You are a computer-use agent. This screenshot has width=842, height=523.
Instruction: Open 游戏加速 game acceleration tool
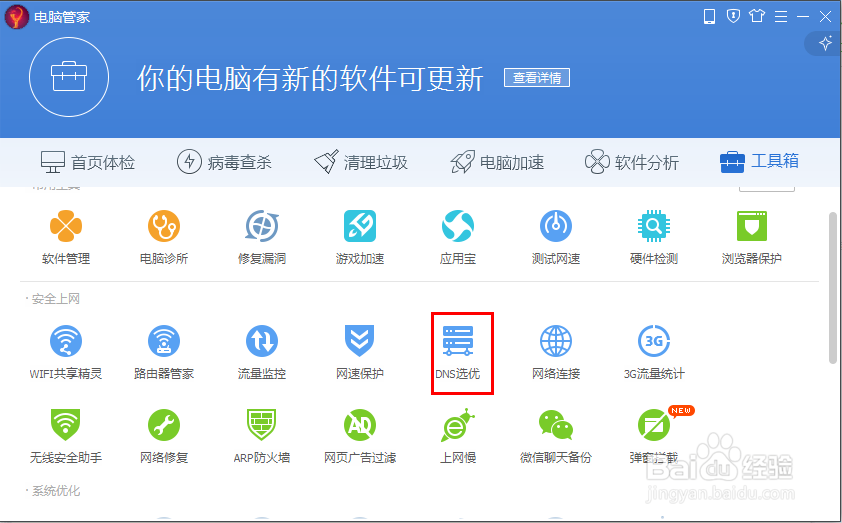360,237
